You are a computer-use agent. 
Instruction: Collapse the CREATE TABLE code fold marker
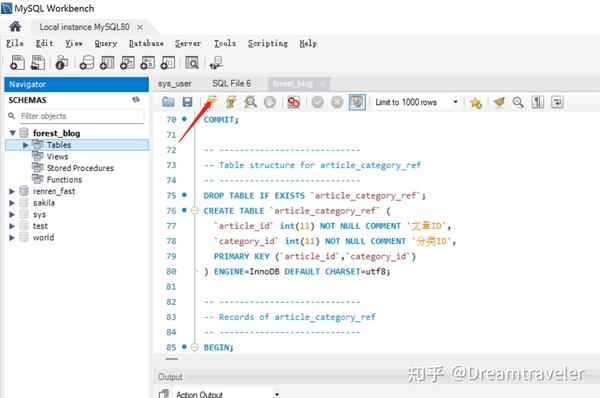195,210
